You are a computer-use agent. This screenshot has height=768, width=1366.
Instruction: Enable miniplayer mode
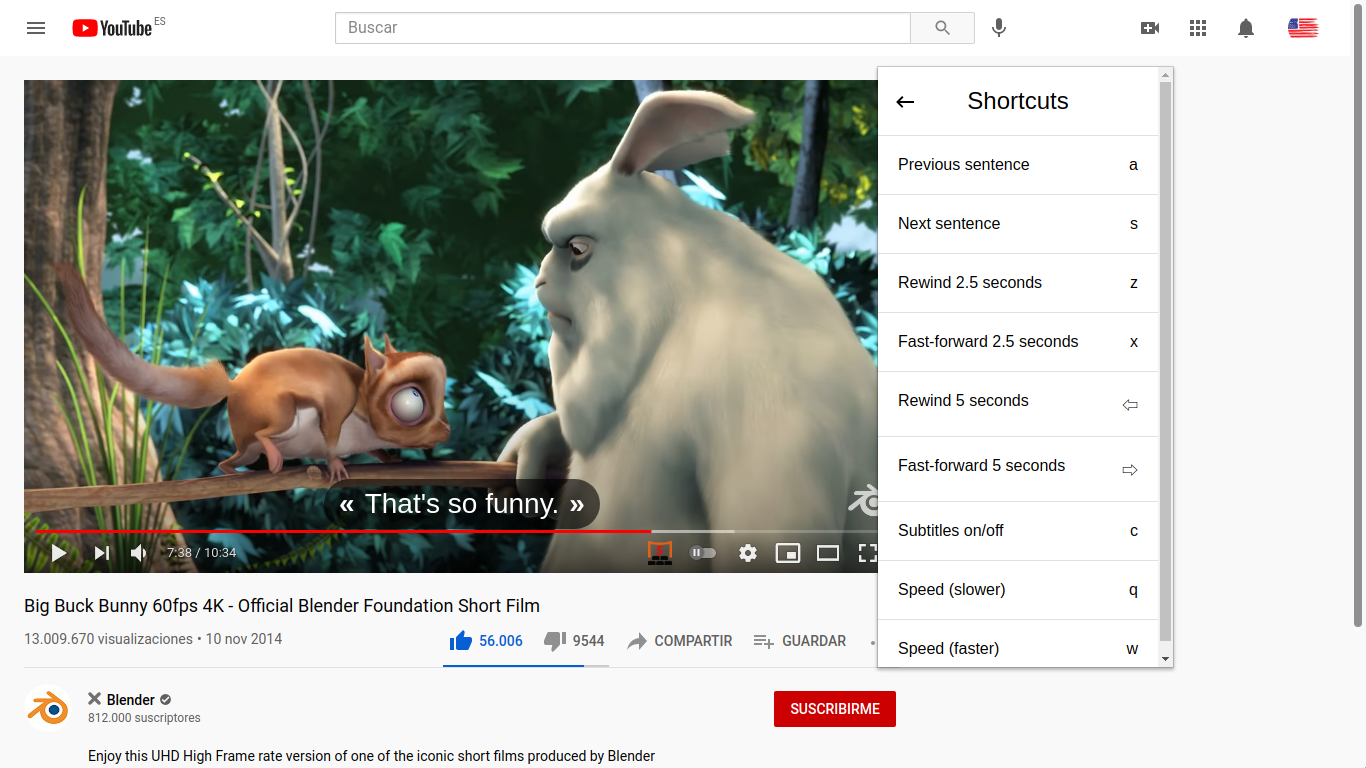click(x=788, y=553)
